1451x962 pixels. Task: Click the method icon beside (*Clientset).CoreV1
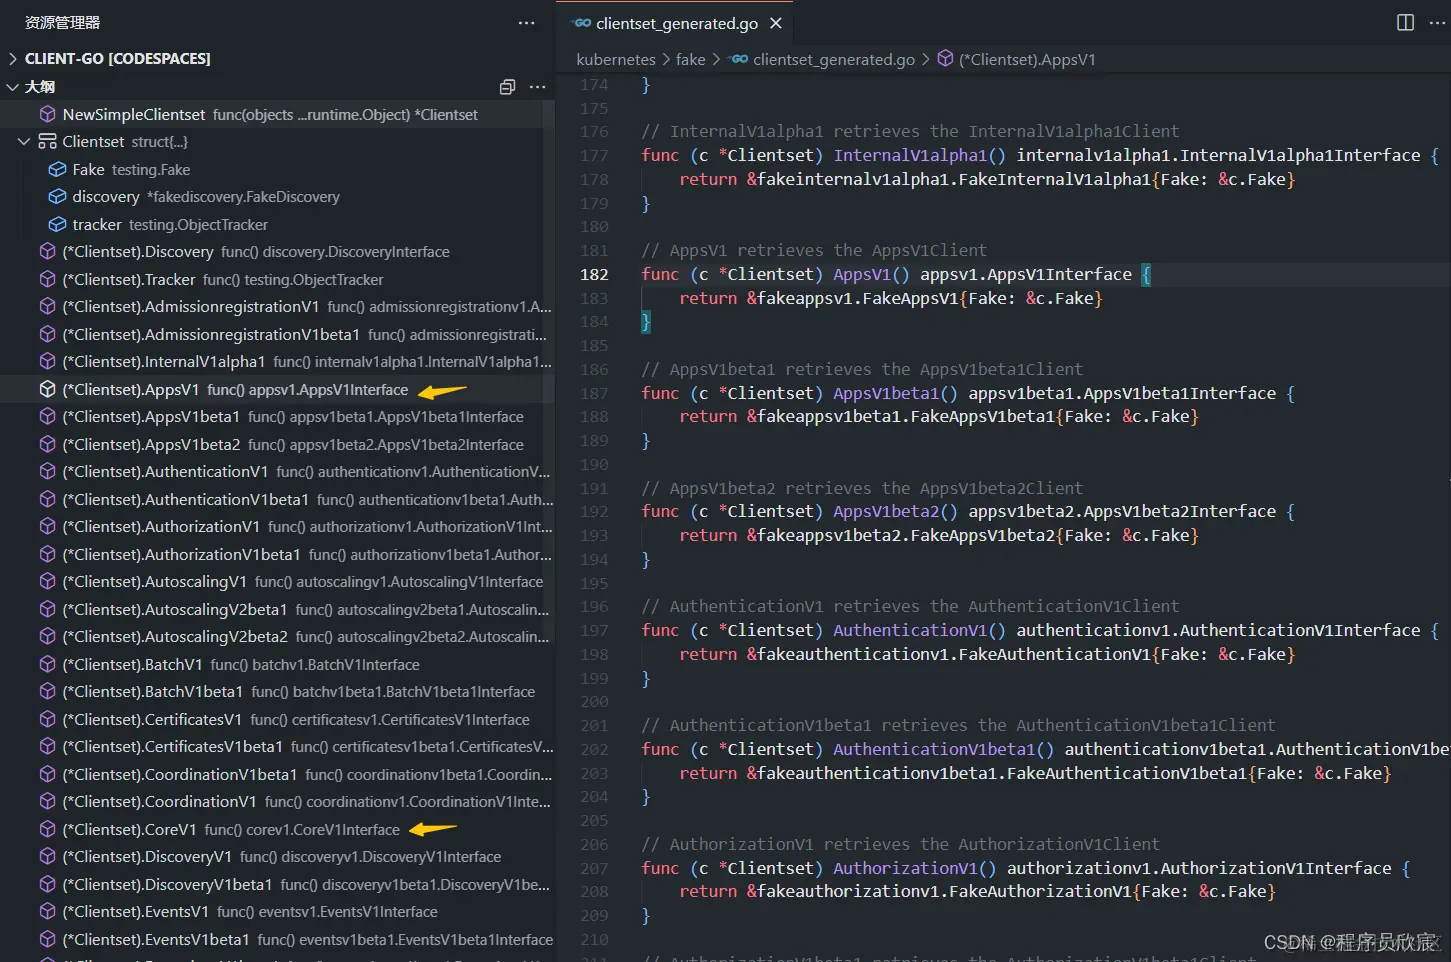click(47, 830)
